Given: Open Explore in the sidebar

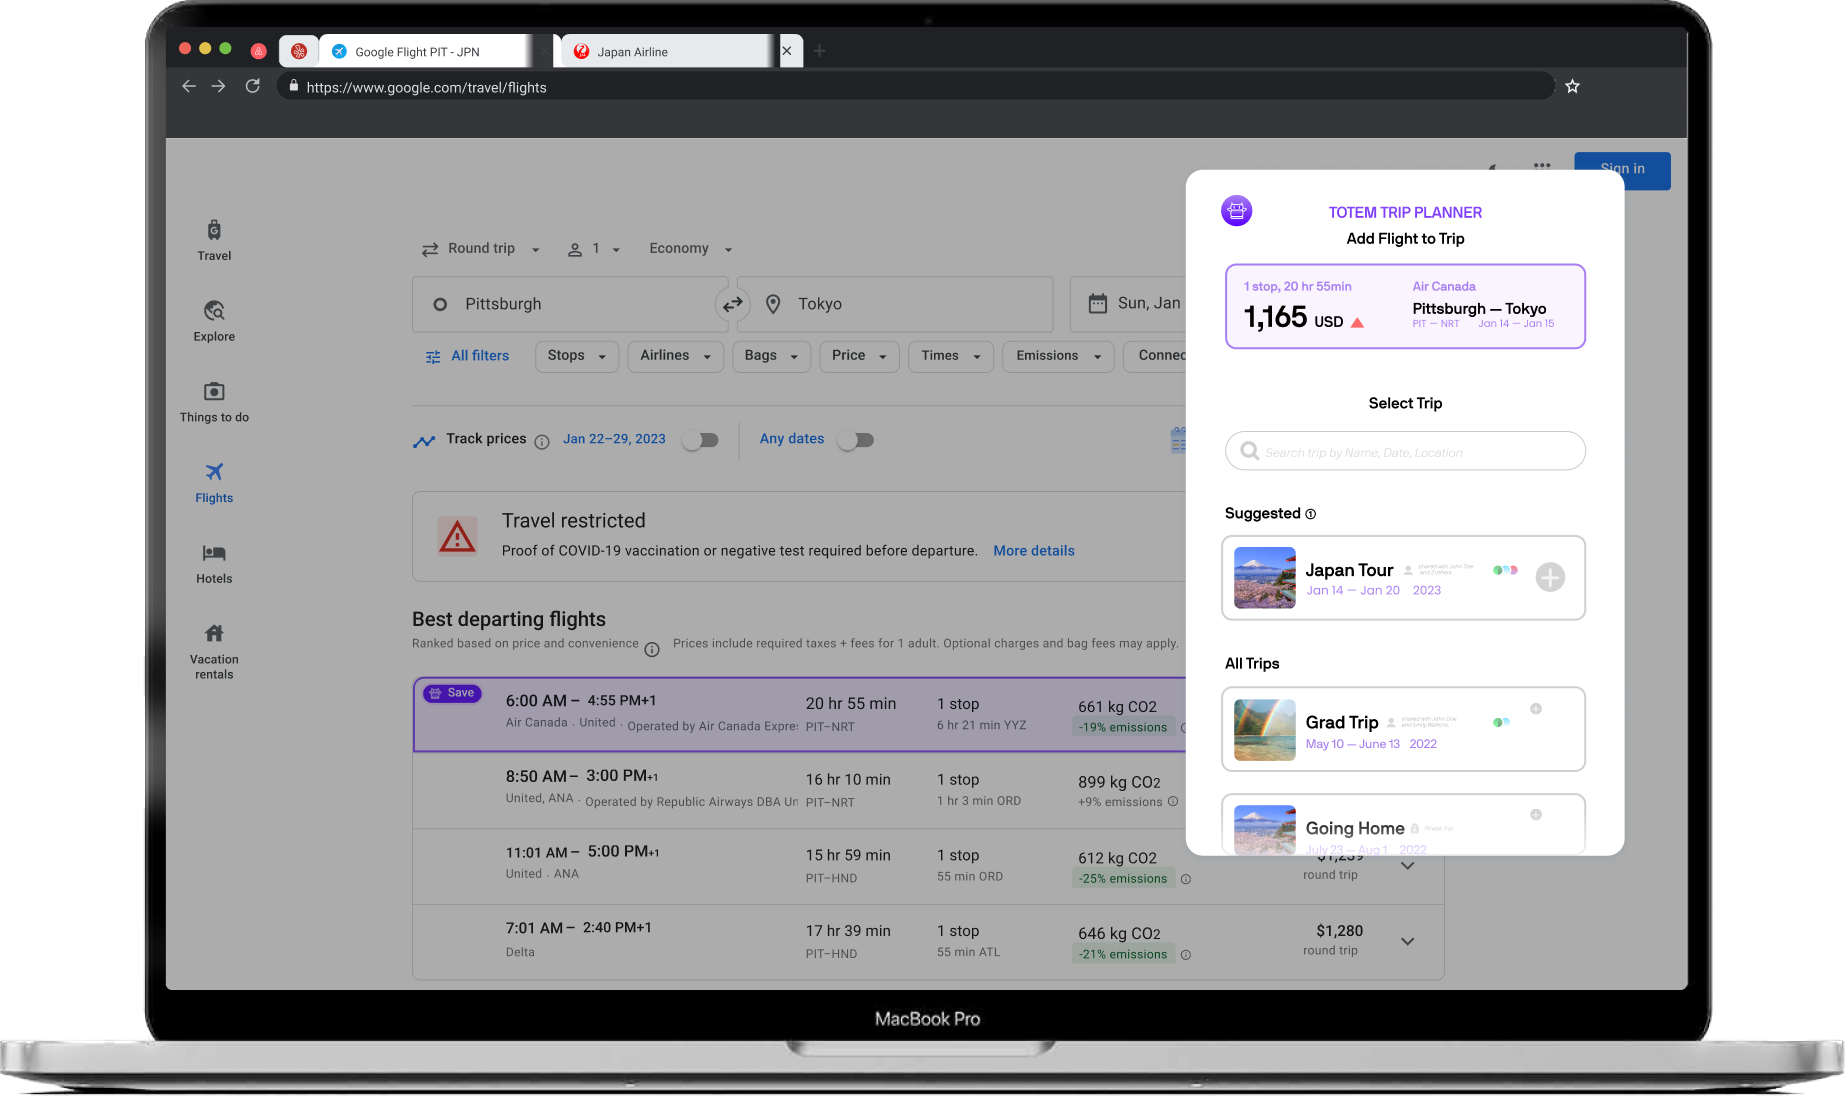Looking at the screenshot, I should (214, 321).
